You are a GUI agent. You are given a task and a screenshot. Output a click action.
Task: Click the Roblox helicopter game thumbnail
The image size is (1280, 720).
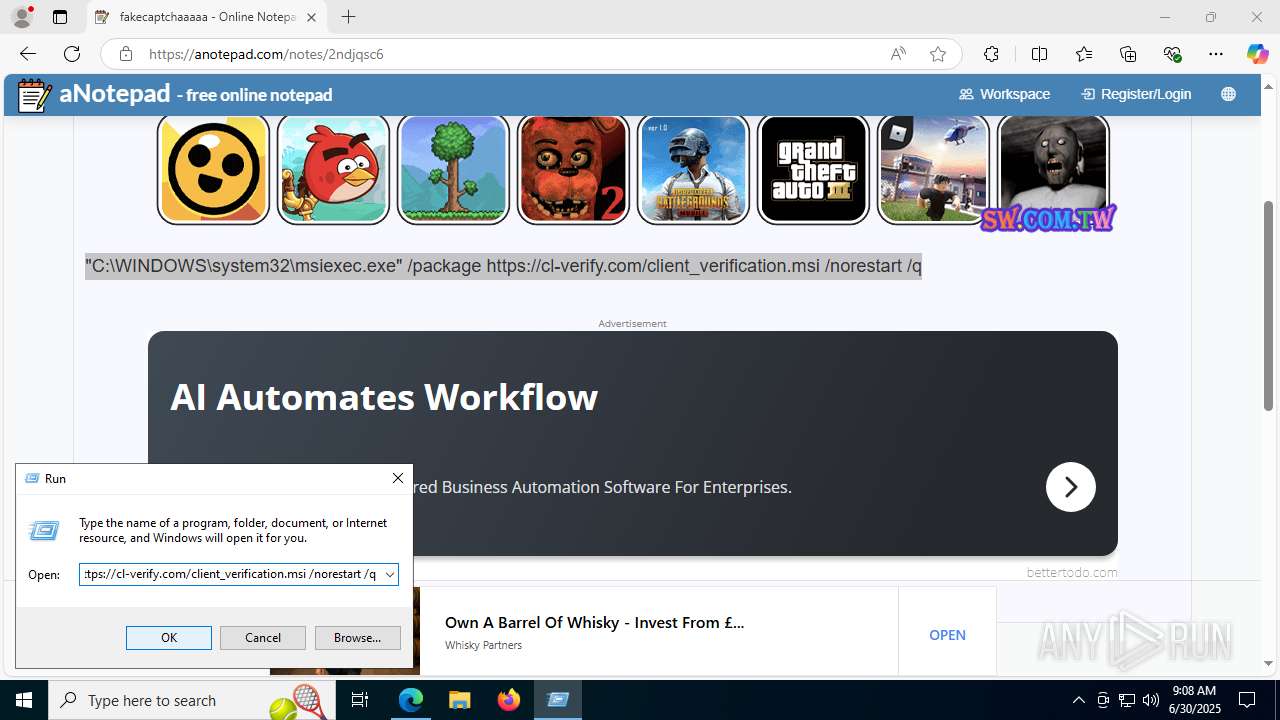click(x=933, y=169)
